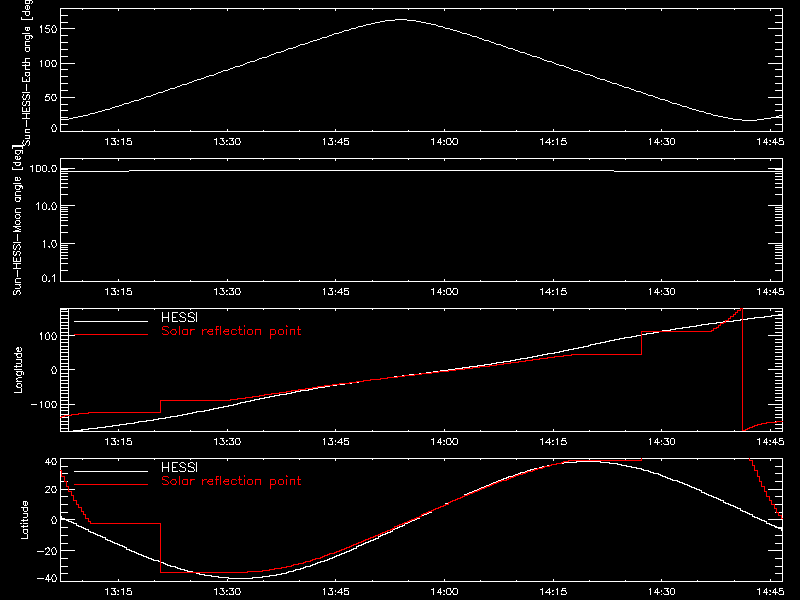Click red legend line sample in Latitude plot
Screen dimensions: 800x600
(111, 485)
